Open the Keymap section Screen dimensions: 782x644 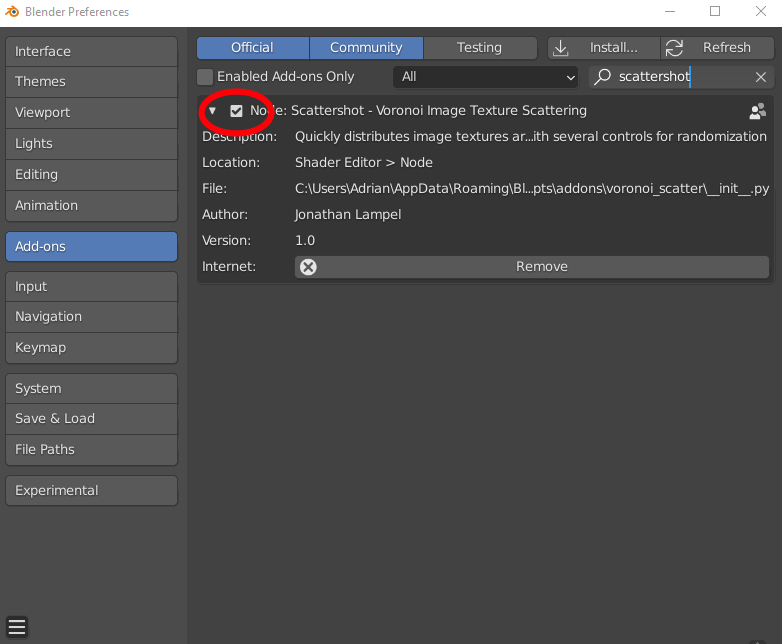click(x=91, y=348)
